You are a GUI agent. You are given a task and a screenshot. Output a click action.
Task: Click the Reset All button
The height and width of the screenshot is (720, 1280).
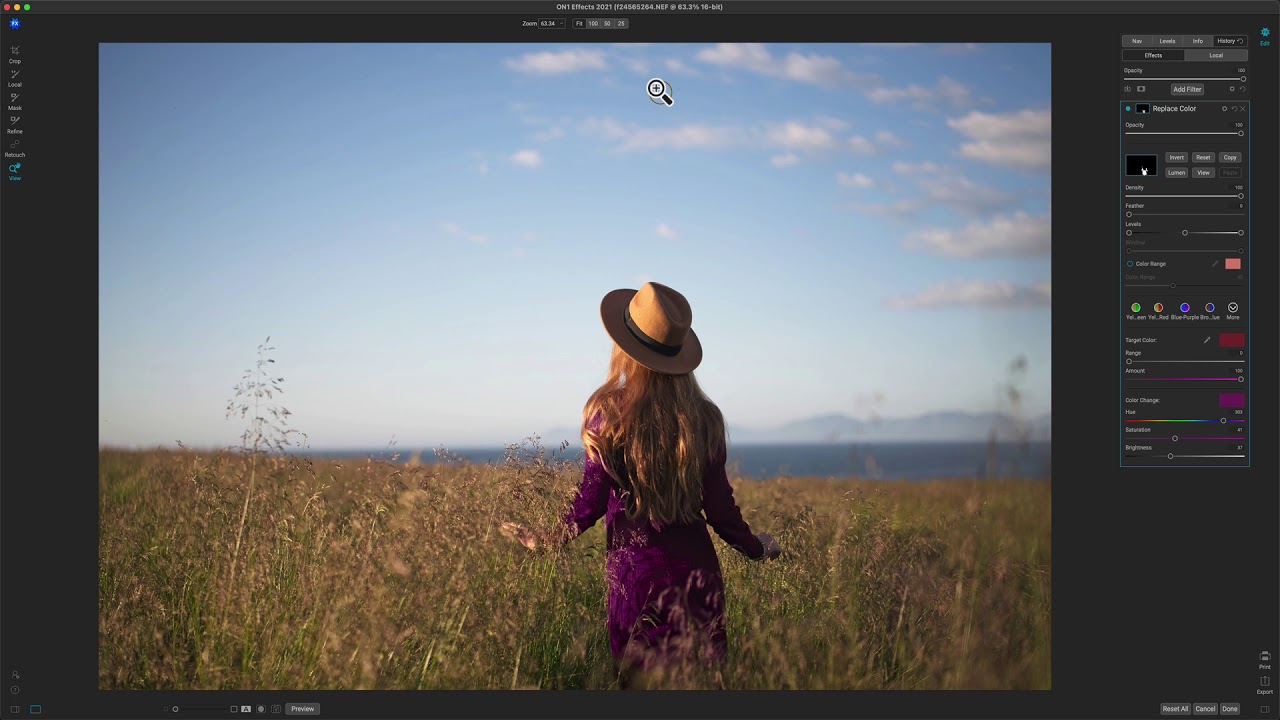coord(1175,709)
